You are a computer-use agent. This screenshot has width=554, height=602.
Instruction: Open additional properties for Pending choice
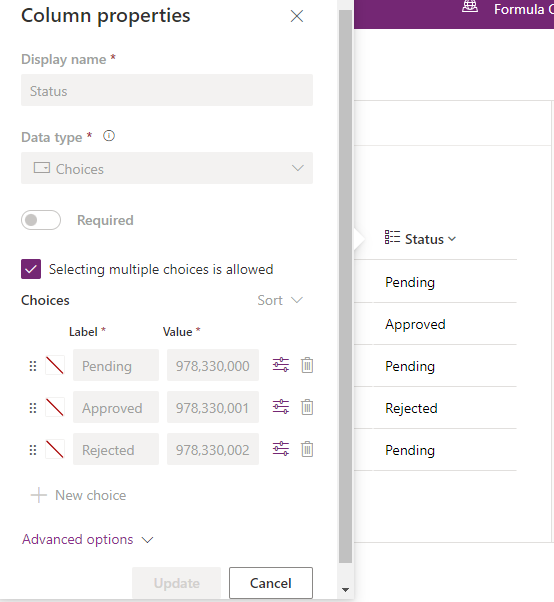pyautogui.click(x=281, y=365)
